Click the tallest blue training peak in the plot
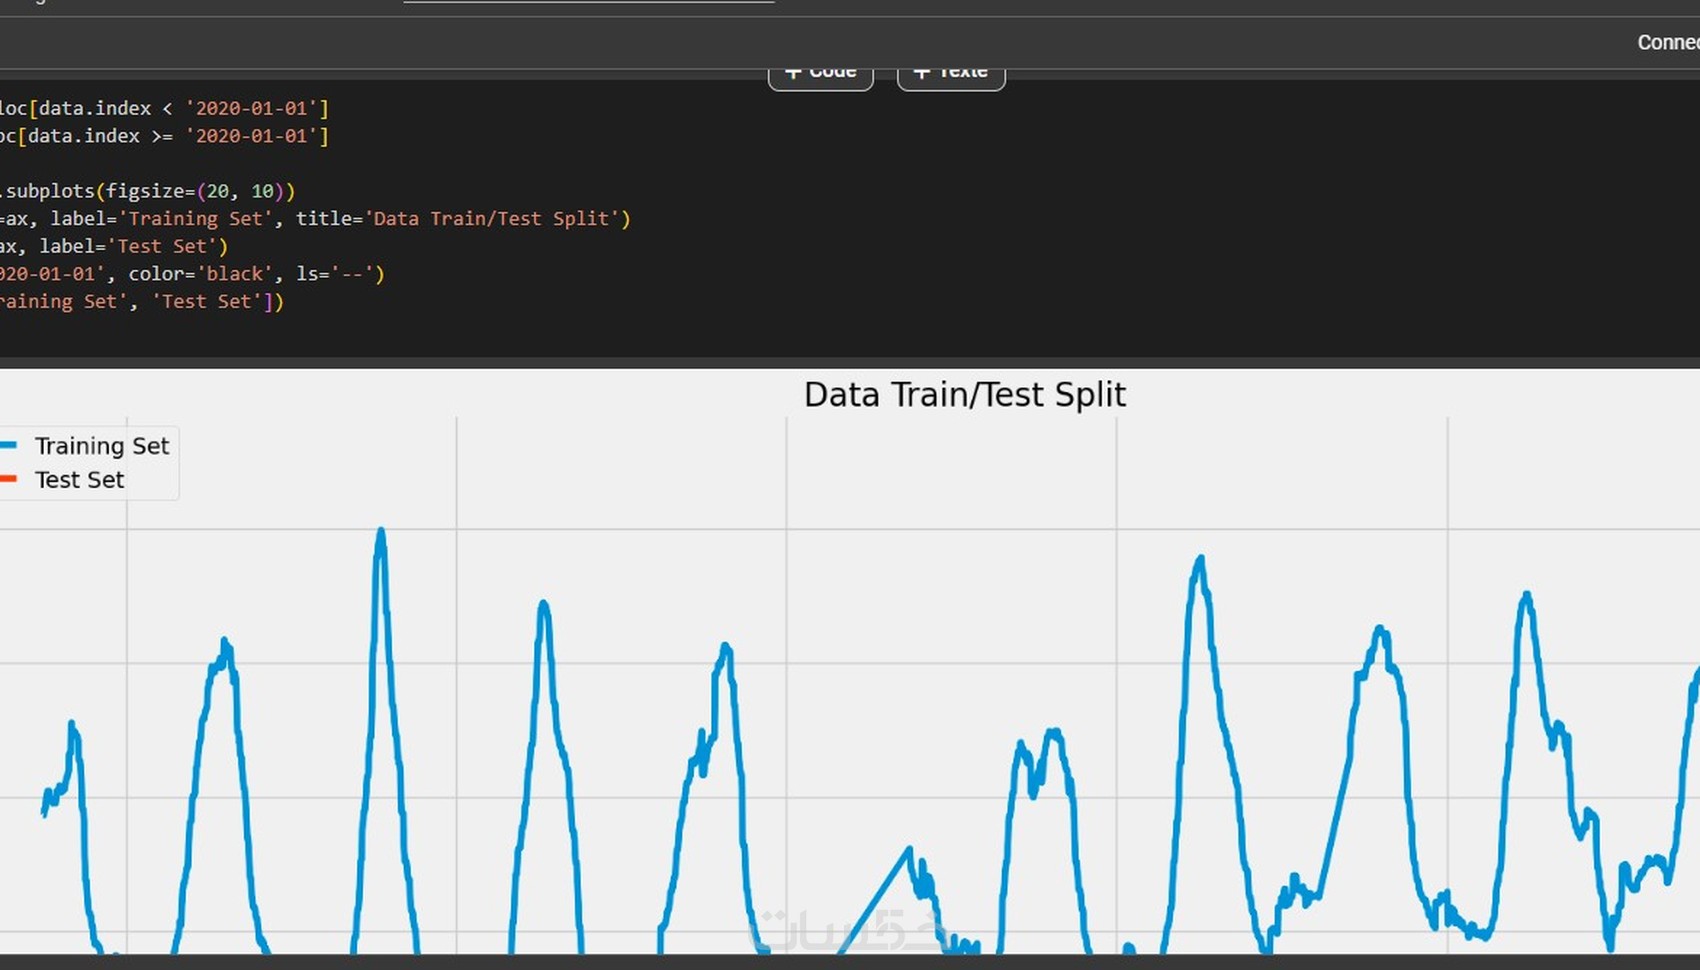The image size is (1700, 970). (382, 530)
